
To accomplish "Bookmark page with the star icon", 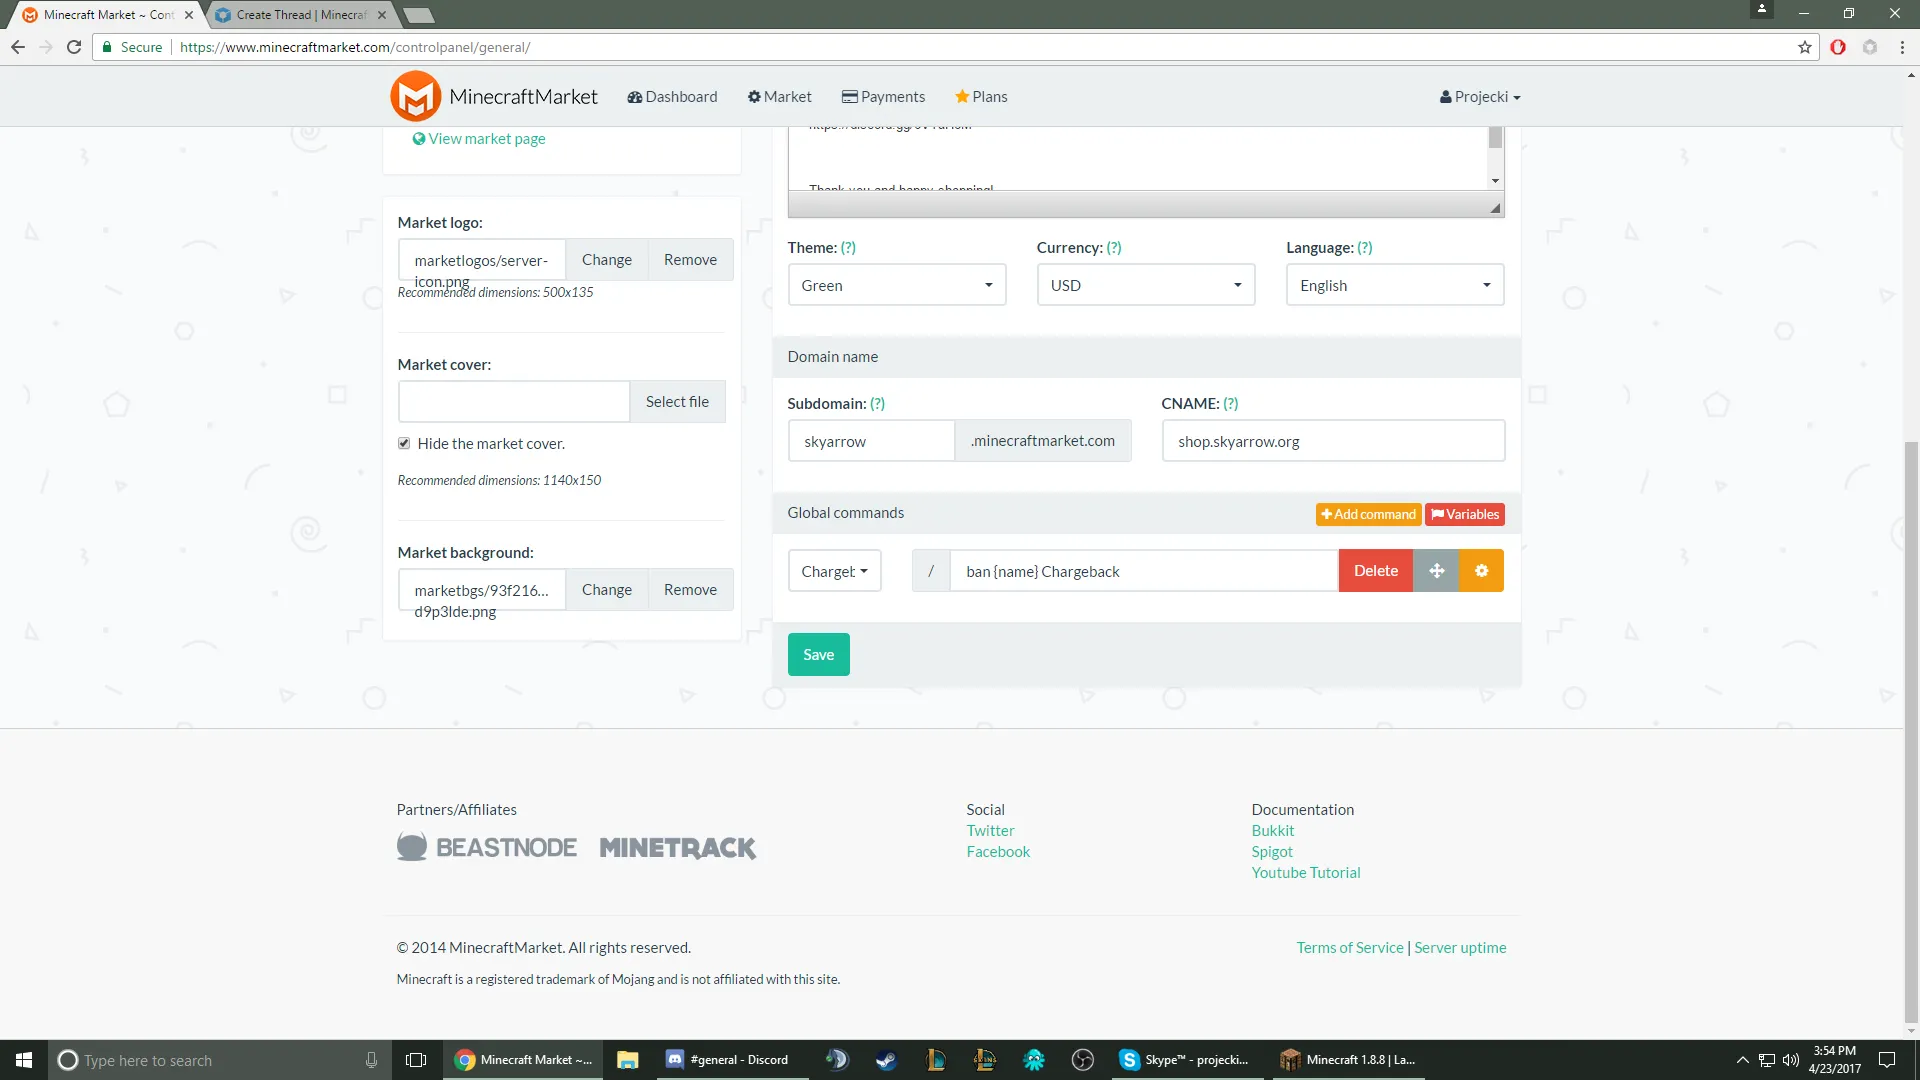I will pos(1805,47).
